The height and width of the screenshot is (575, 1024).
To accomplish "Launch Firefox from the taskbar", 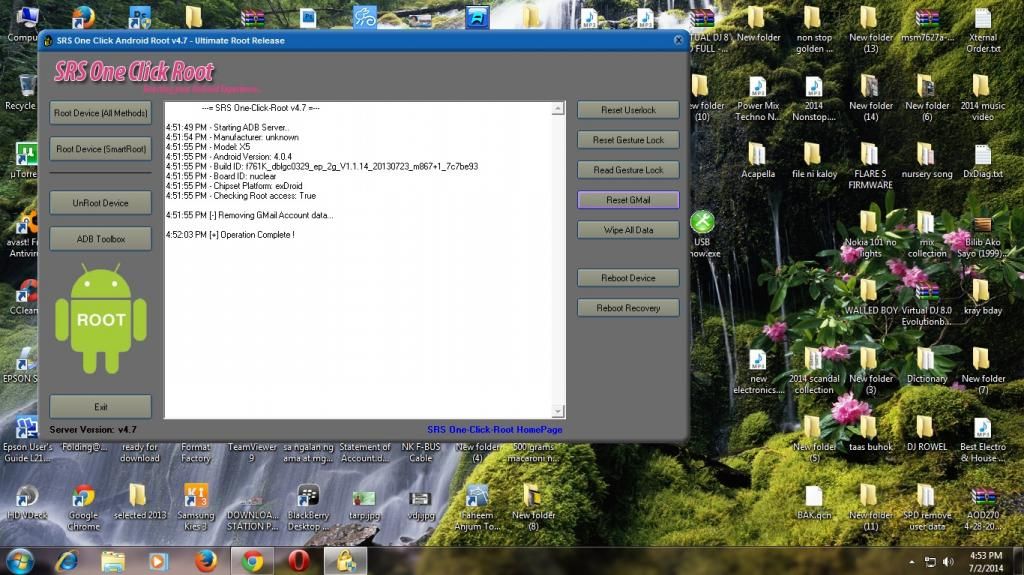I will tap(206, 560).
